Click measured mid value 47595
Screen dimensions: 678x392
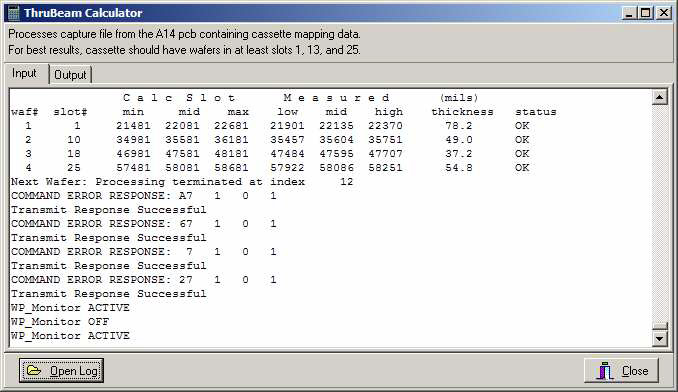[x=336, y=153]
